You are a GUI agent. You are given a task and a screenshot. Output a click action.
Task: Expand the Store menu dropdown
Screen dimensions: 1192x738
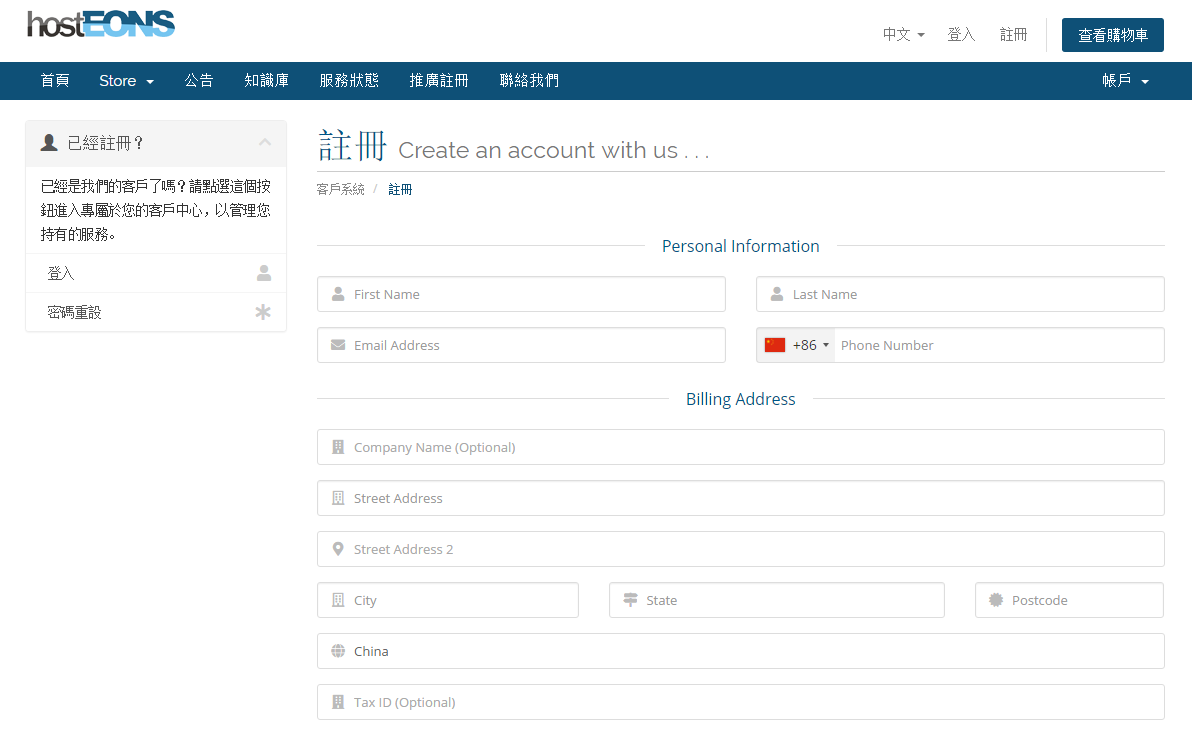coord(126,81)
